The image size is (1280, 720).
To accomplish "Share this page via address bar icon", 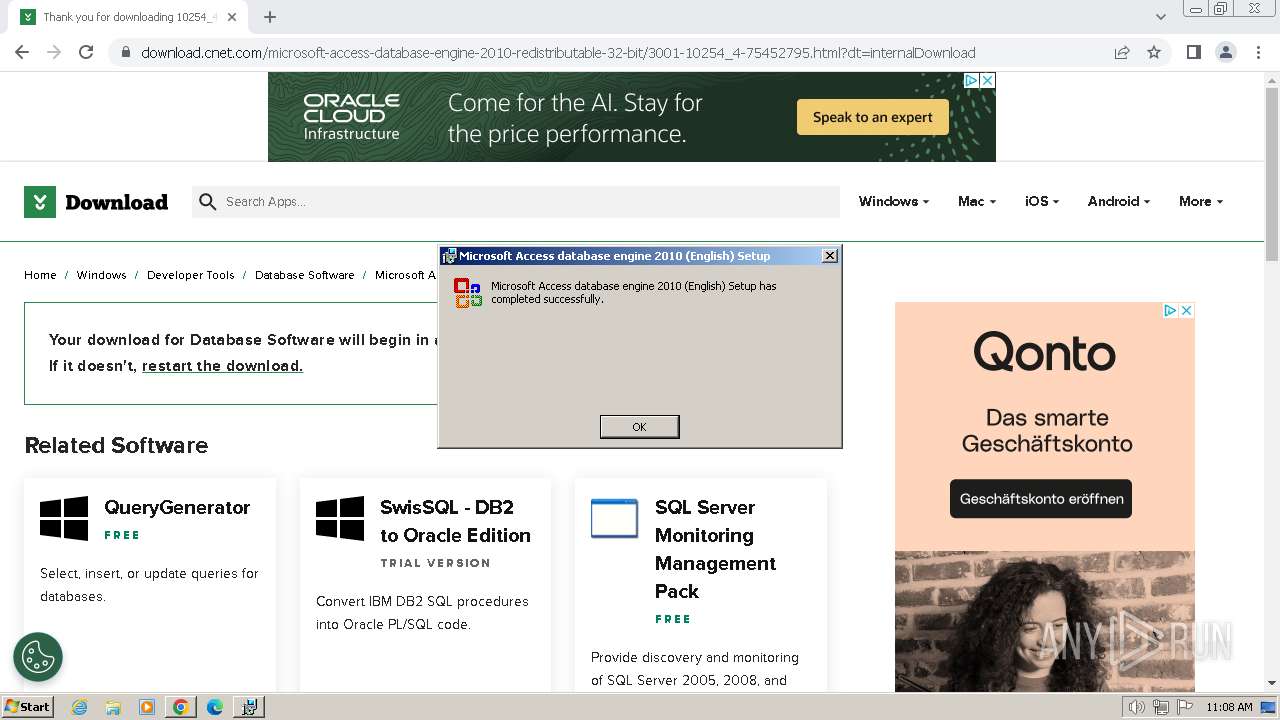I will (x=1122, y=52).
